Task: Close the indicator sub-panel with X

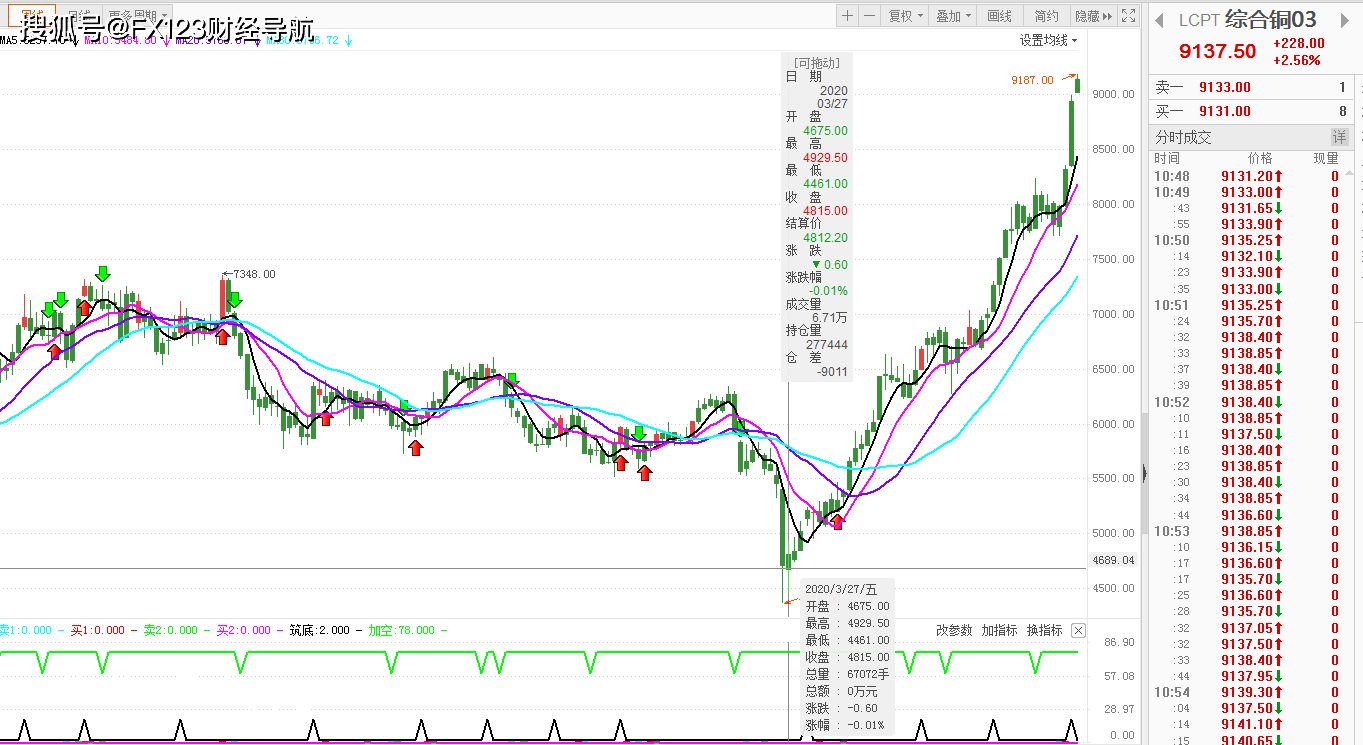Action: (1078, 630)
